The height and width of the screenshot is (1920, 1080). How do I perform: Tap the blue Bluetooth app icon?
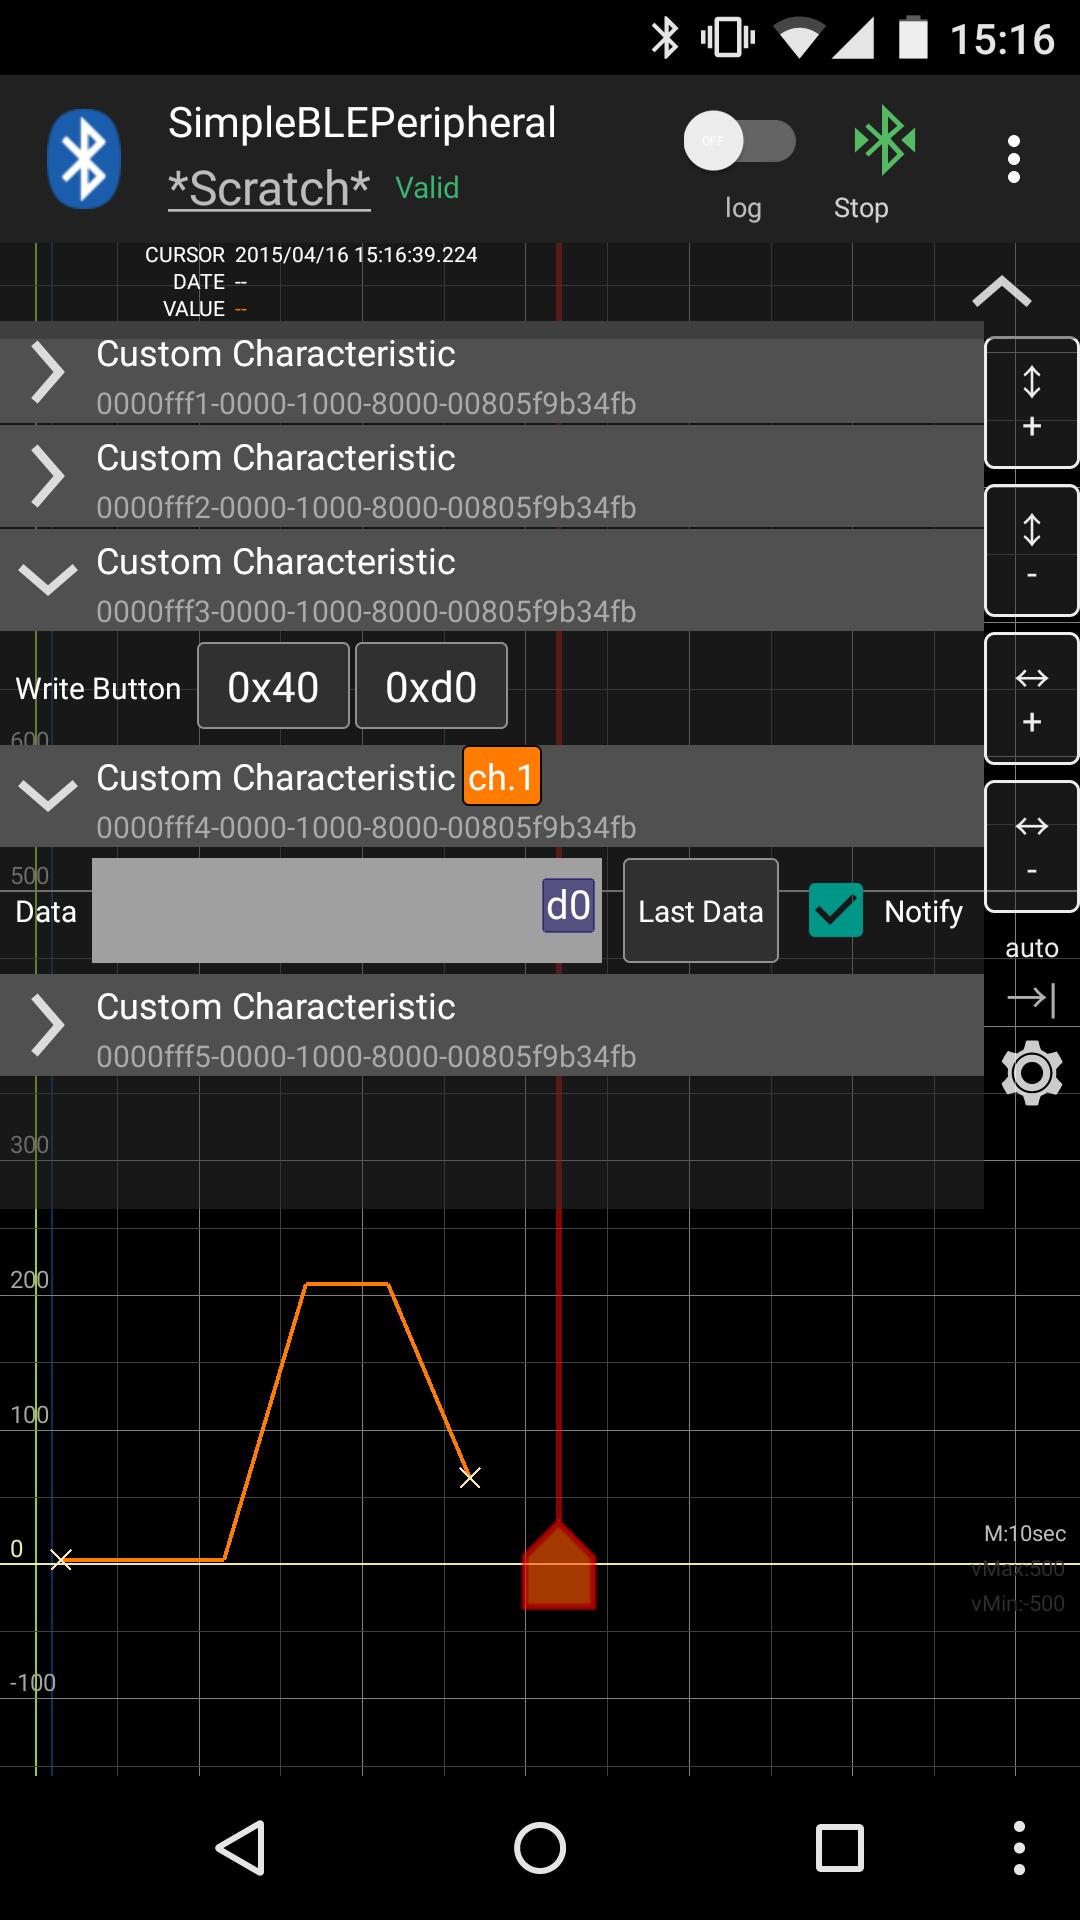click(x=84, y=159)
